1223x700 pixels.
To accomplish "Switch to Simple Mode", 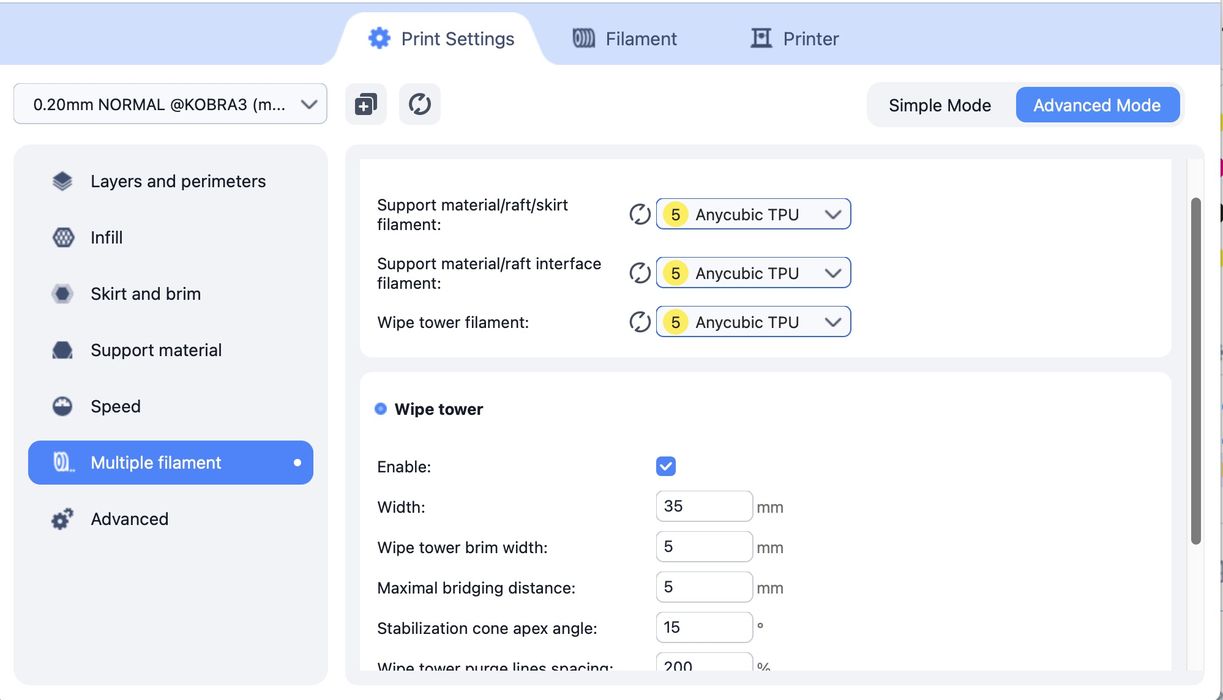I will (x=939, y=105).
